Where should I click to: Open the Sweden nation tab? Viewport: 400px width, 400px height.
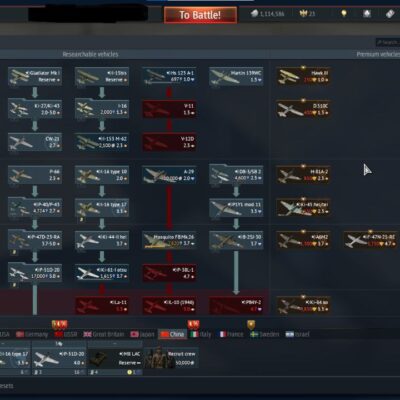click(x=264, y=334)
